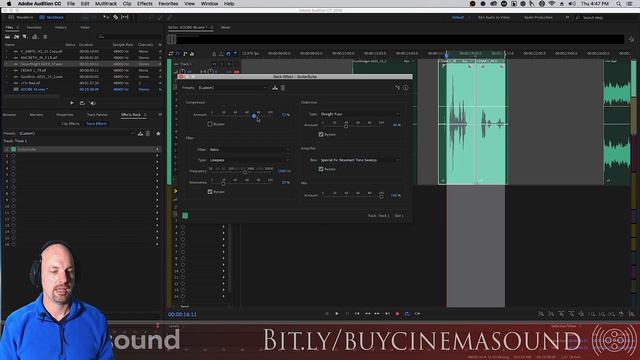The width and height of the screenshot is (640, 360).
Task: Toggle Loop Playback in Files panel preview
Action: pyautogui.click(x=82, y=103)
